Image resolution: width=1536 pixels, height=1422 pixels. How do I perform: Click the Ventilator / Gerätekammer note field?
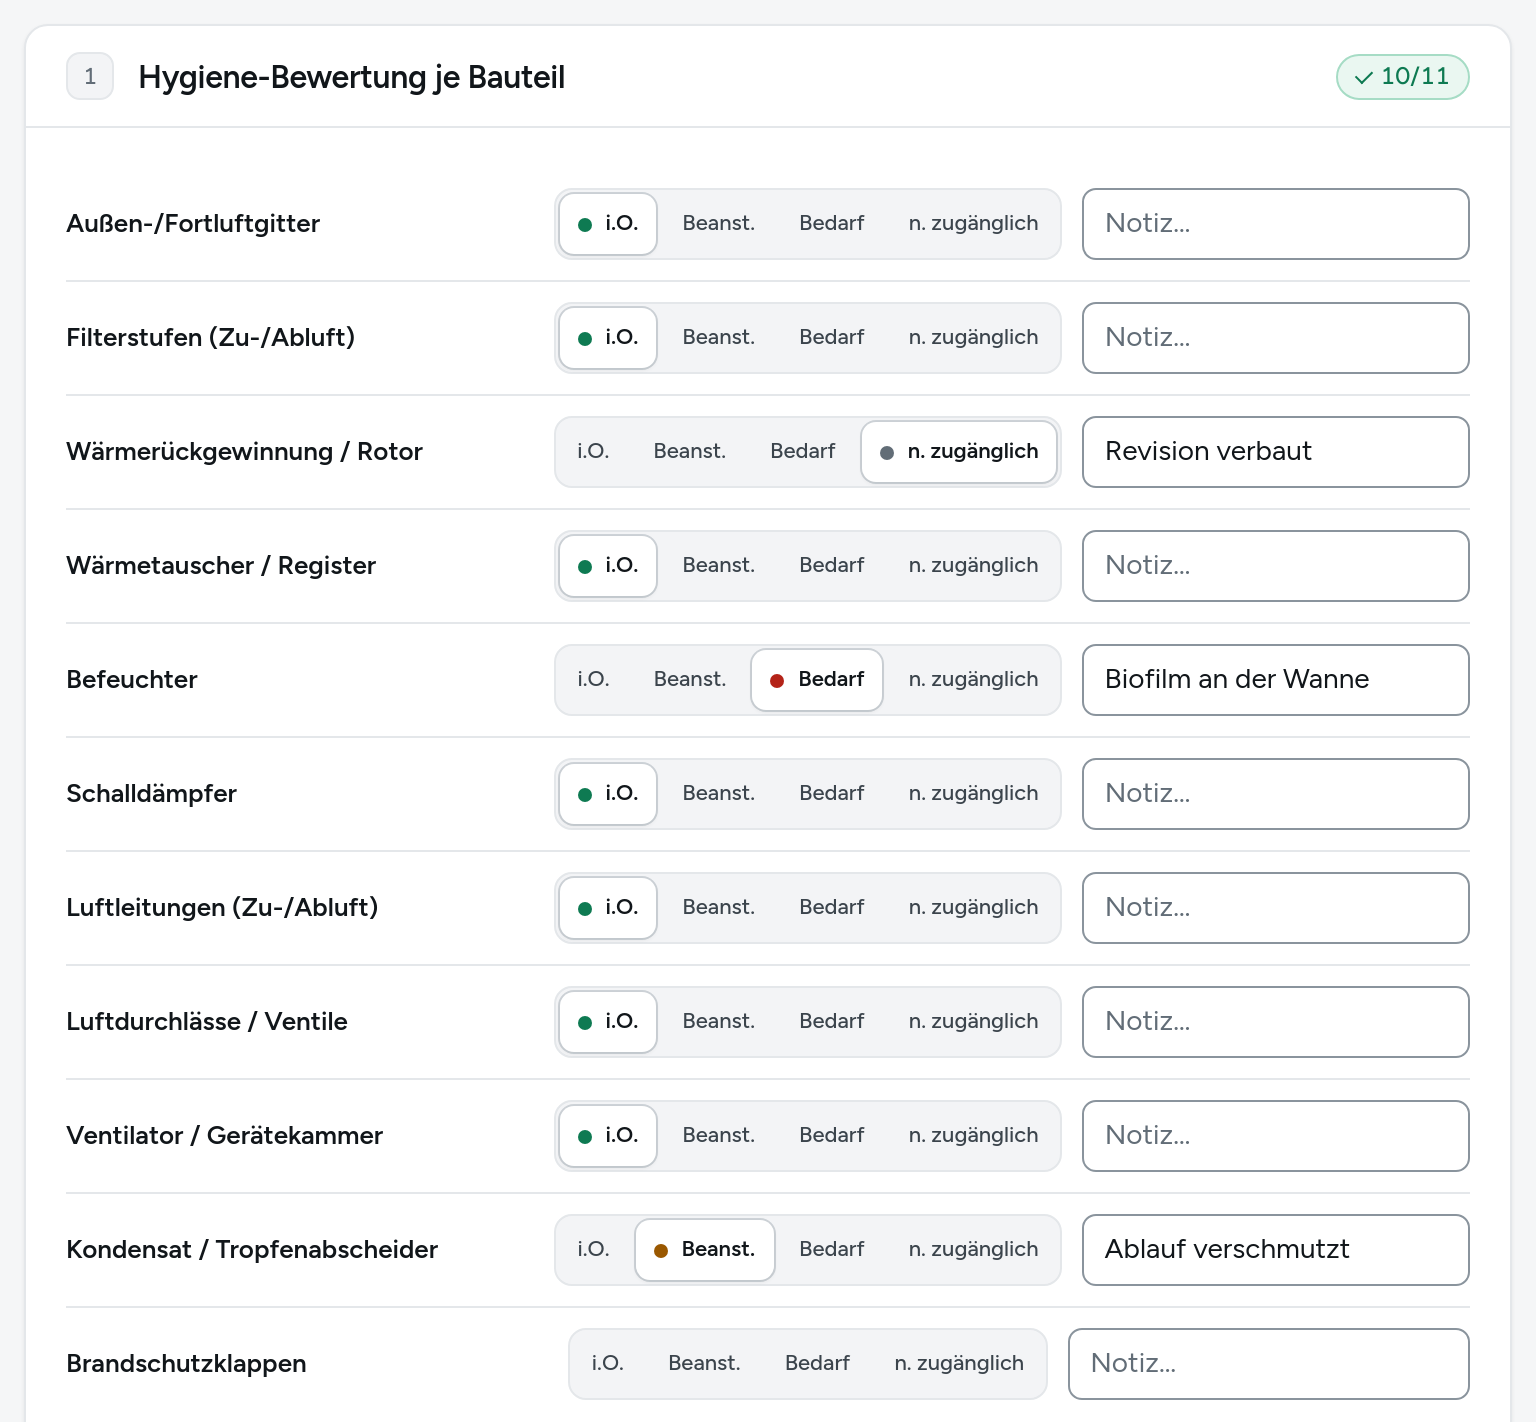1276,1136
